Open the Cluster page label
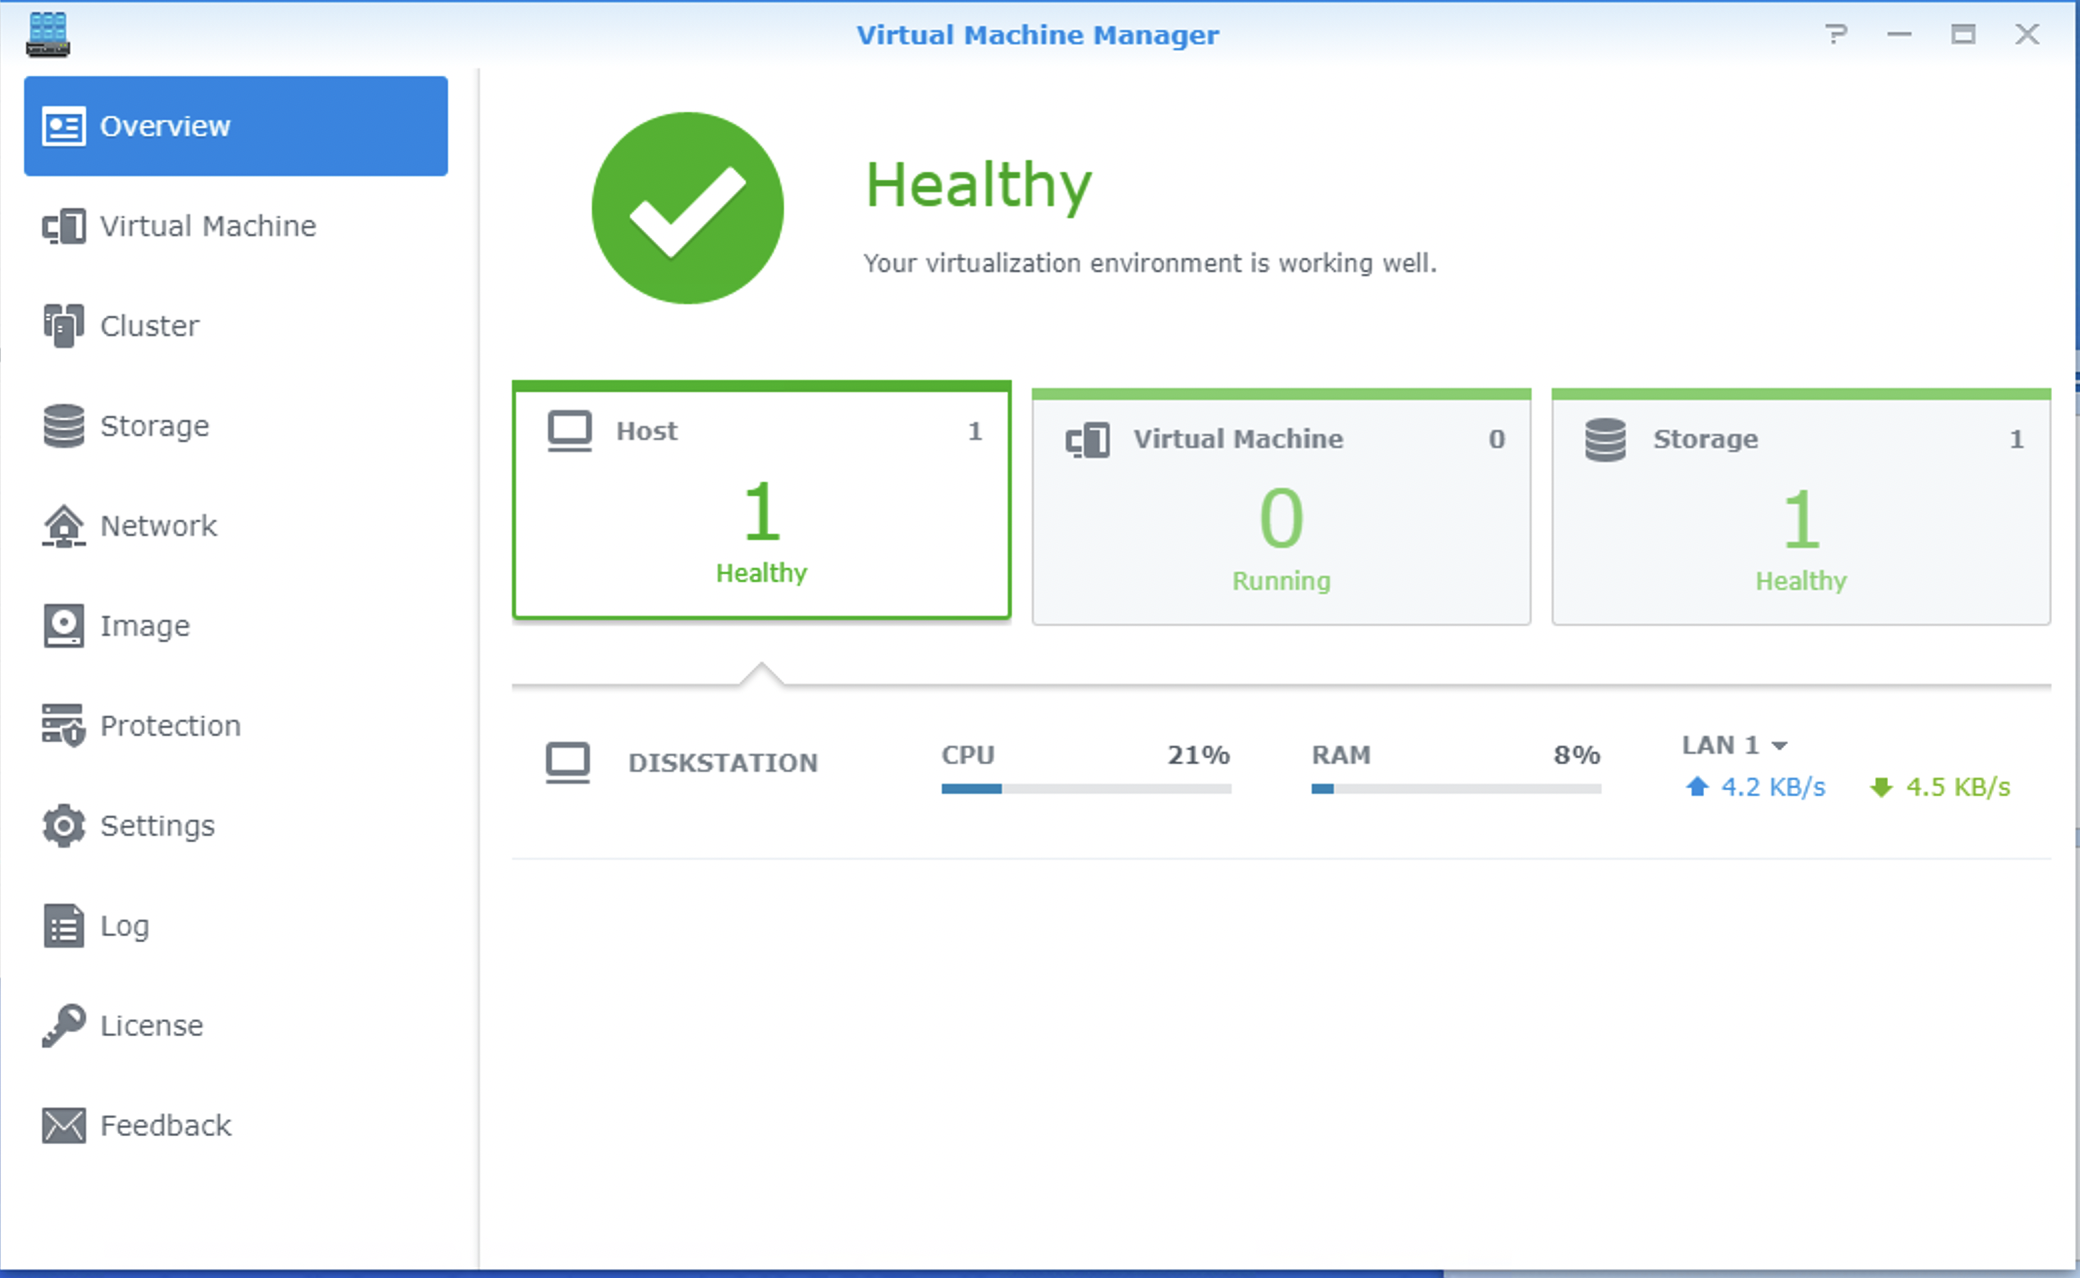Viewport: 2080px width, 1278px height. (149, 326)
